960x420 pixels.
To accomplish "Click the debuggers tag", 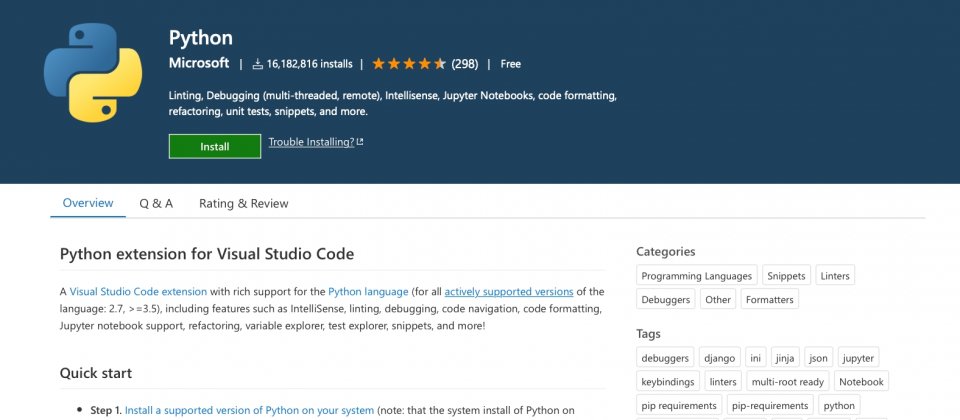I will (665, 358).
